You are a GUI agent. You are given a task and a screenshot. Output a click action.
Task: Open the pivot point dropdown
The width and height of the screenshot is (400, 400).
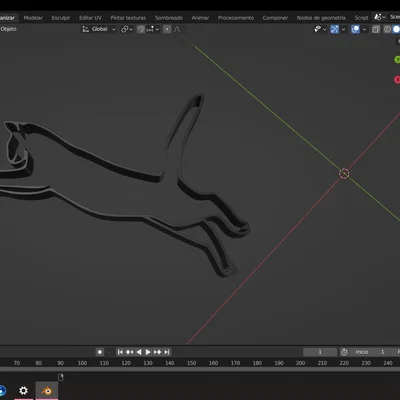126,29
